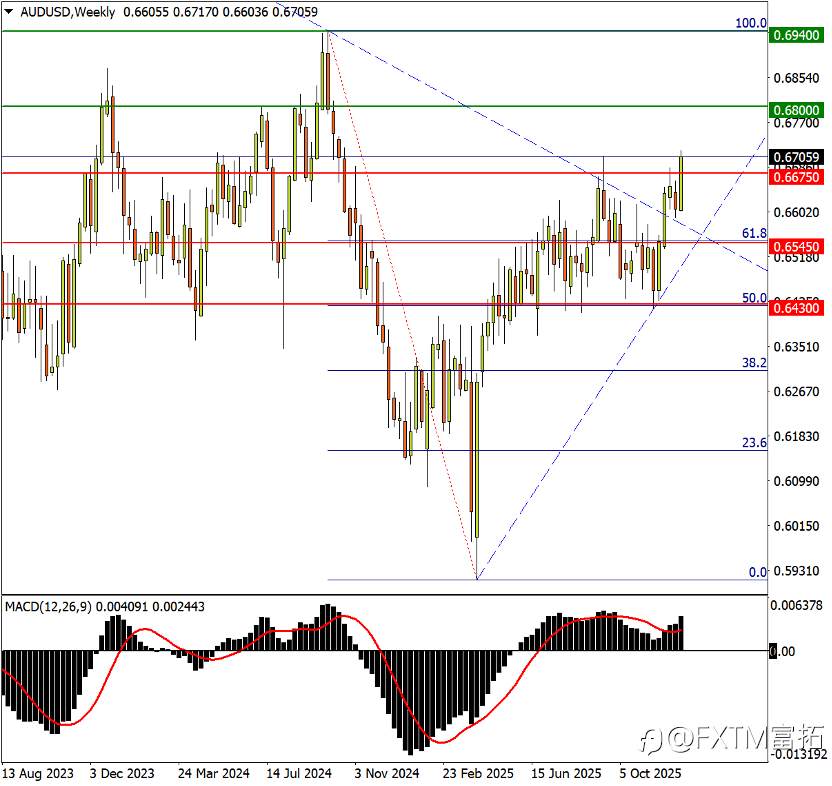Select the 0.65450 red price label

[x=796, y=247]
